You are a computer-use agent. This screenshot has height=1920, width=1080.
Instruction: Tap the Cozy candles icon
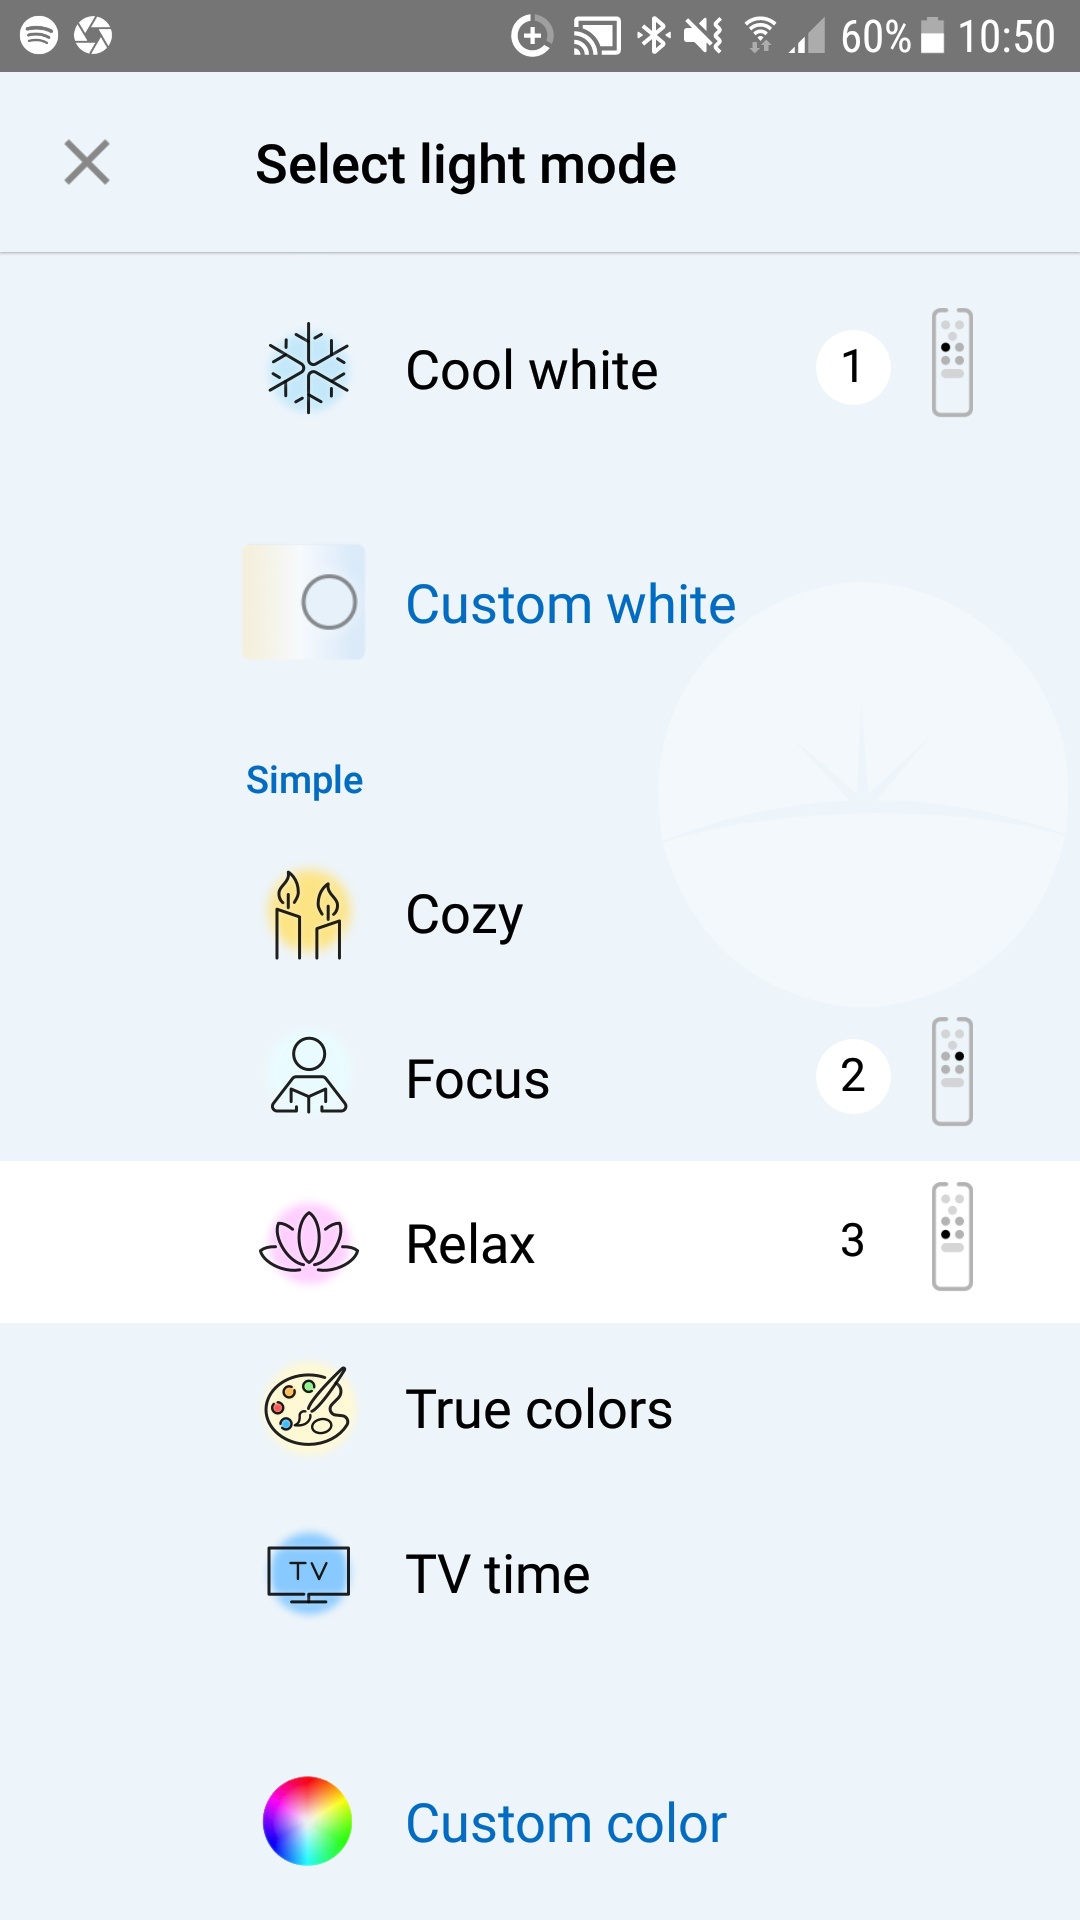point(308,912)
